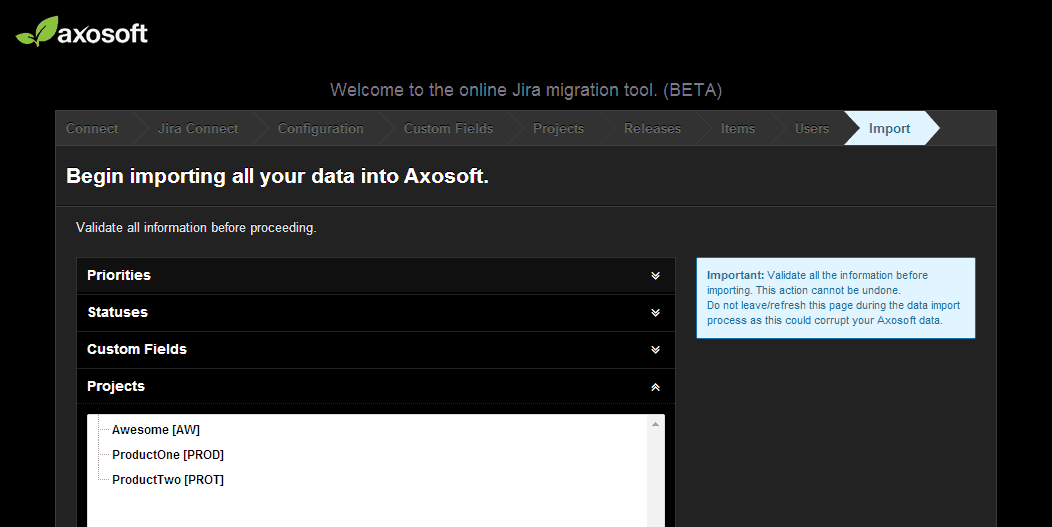Click the Priorities double-chevron down icon
This screenshot has width=1052, height=527.
[655, 276]
